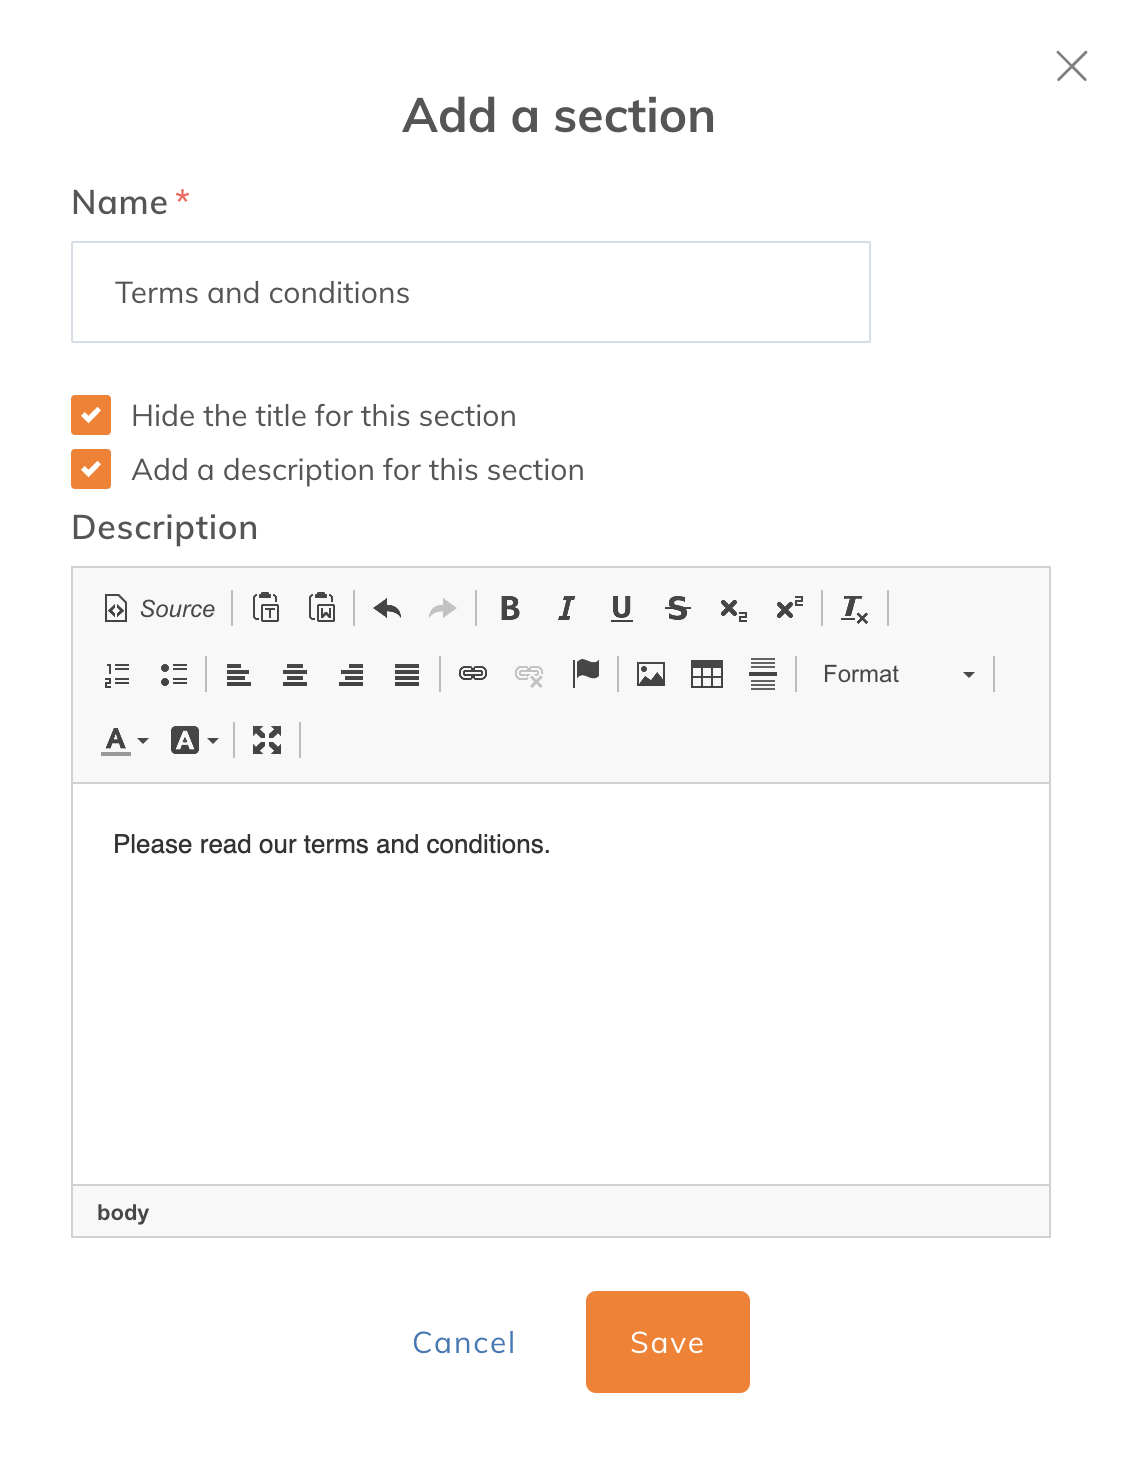Insert a bulleted list

(x=174, y=674)
